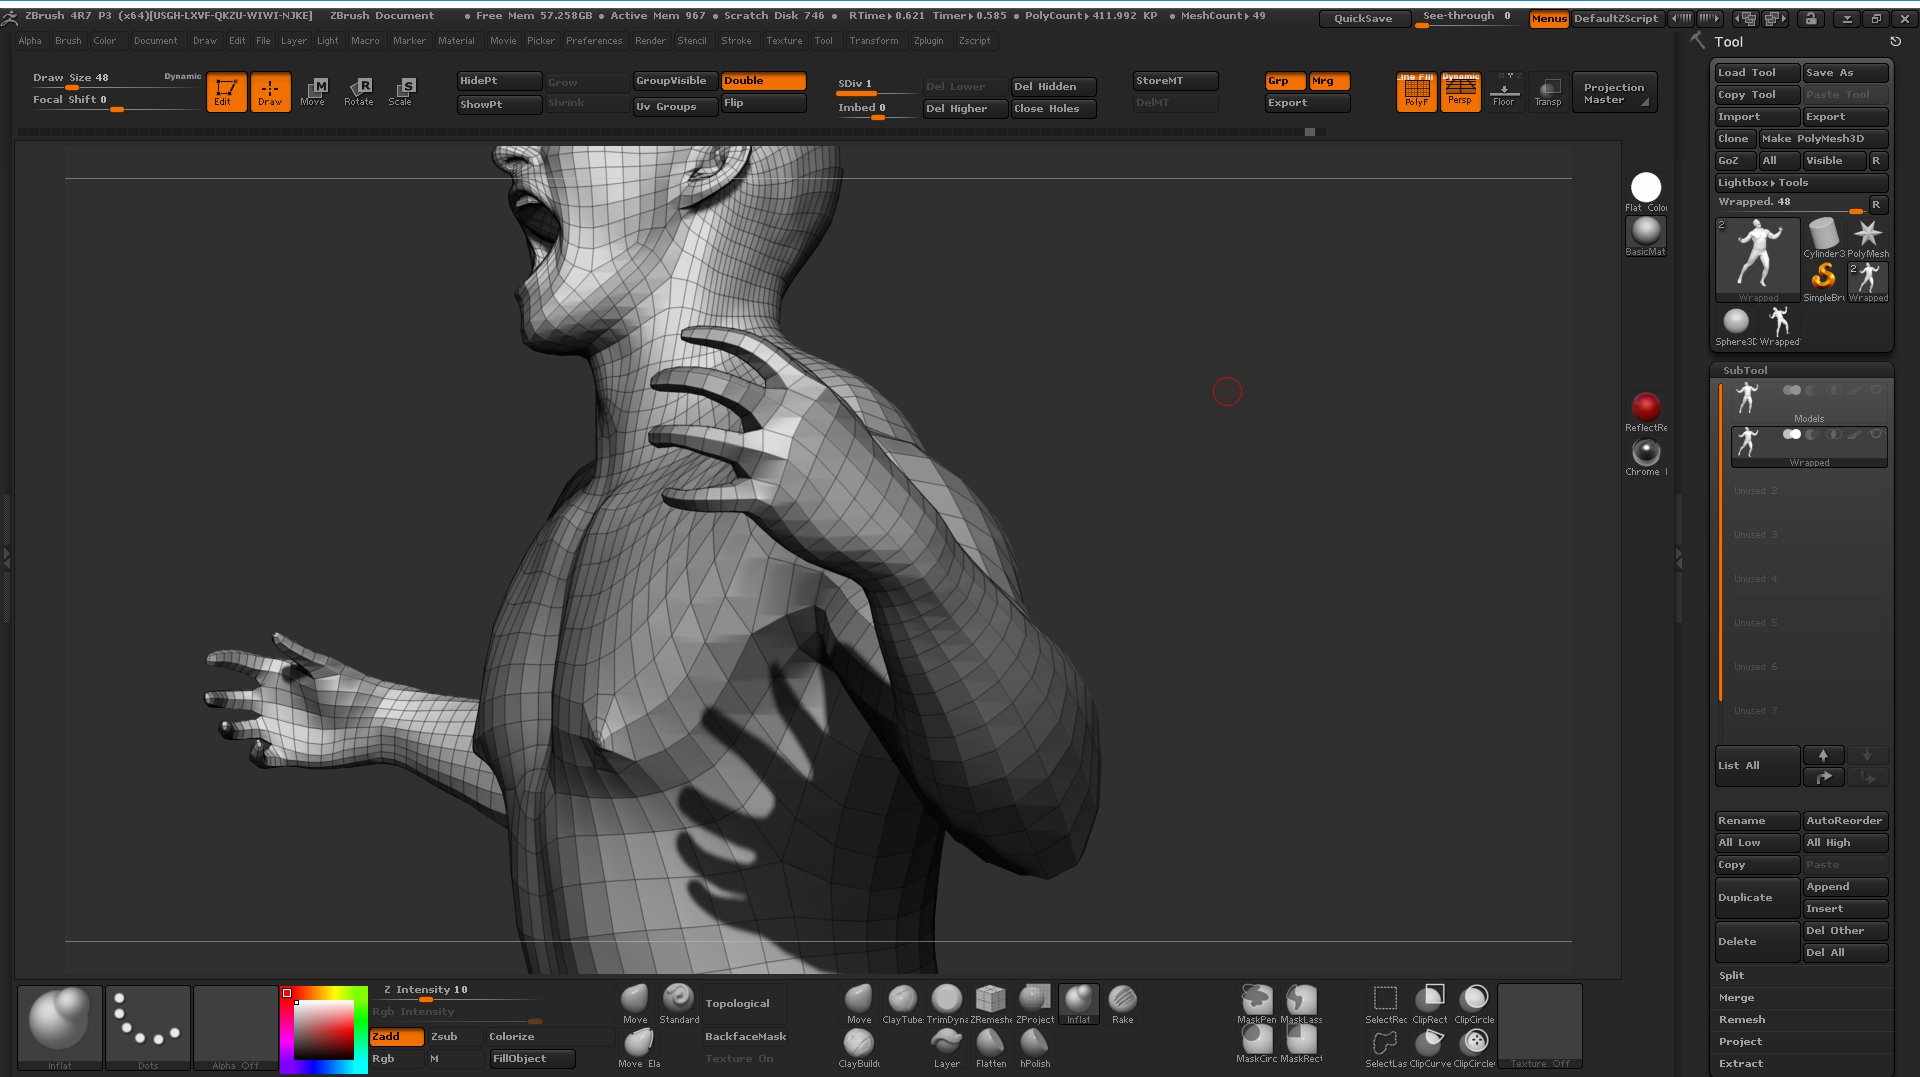The height and width of the screenshot is (1077, 1920).
Task: Select the Cylinder3D tool thumbnail
Action: click(x=1823, y=238)
